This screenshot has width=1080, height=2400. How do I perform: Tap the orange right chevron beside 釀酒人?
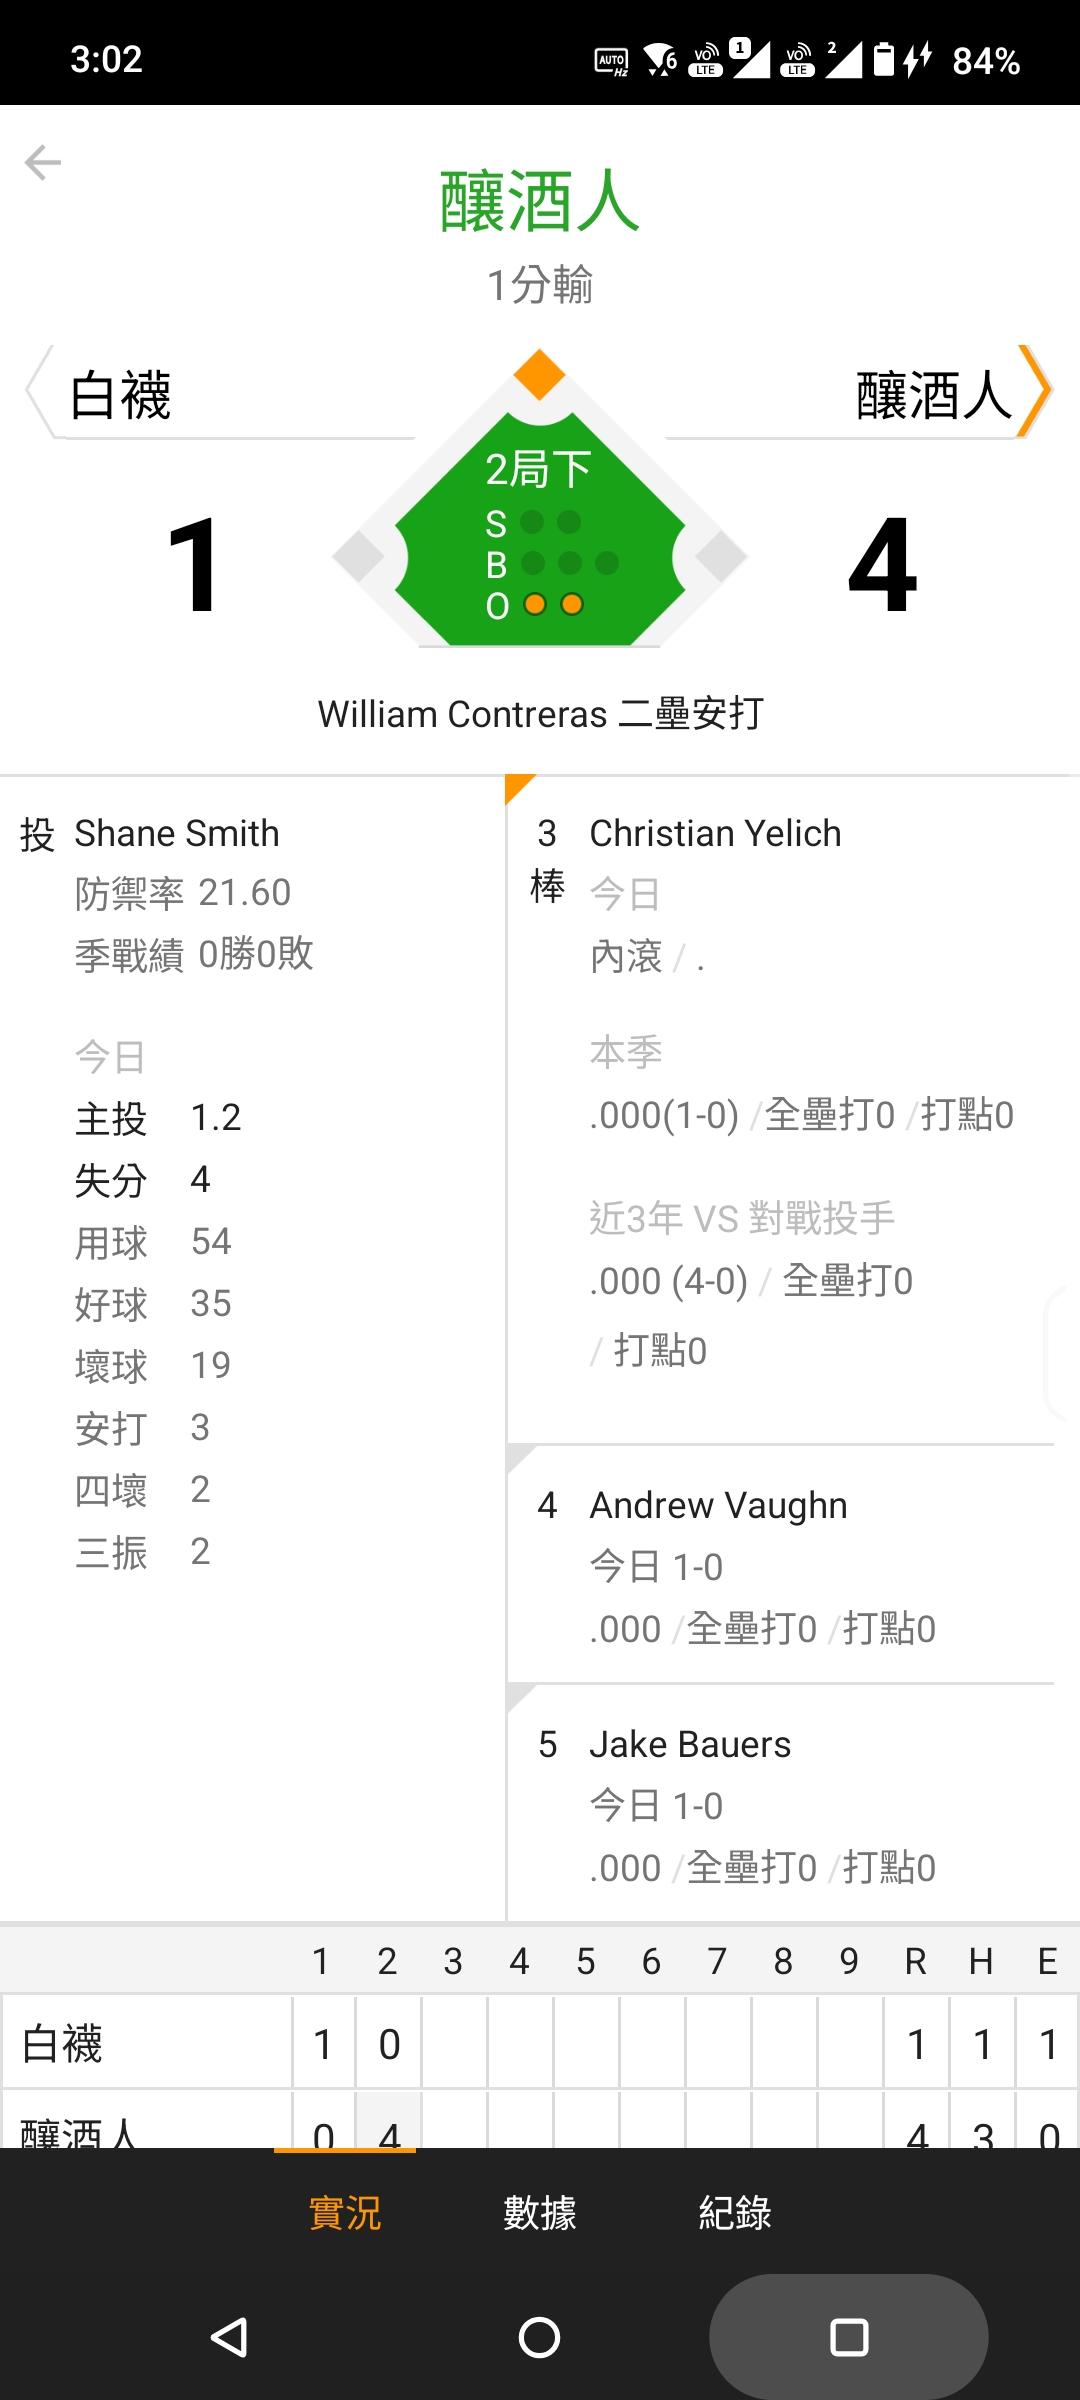pyautogui.click(x=1035, y=391)
